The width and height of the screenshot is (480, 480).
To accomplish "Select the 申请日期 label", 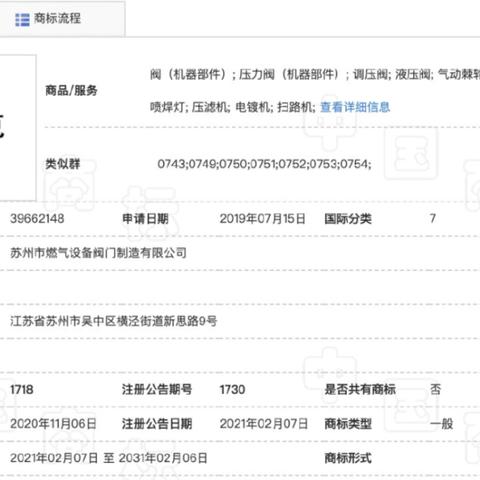I will tap(145, 219).
